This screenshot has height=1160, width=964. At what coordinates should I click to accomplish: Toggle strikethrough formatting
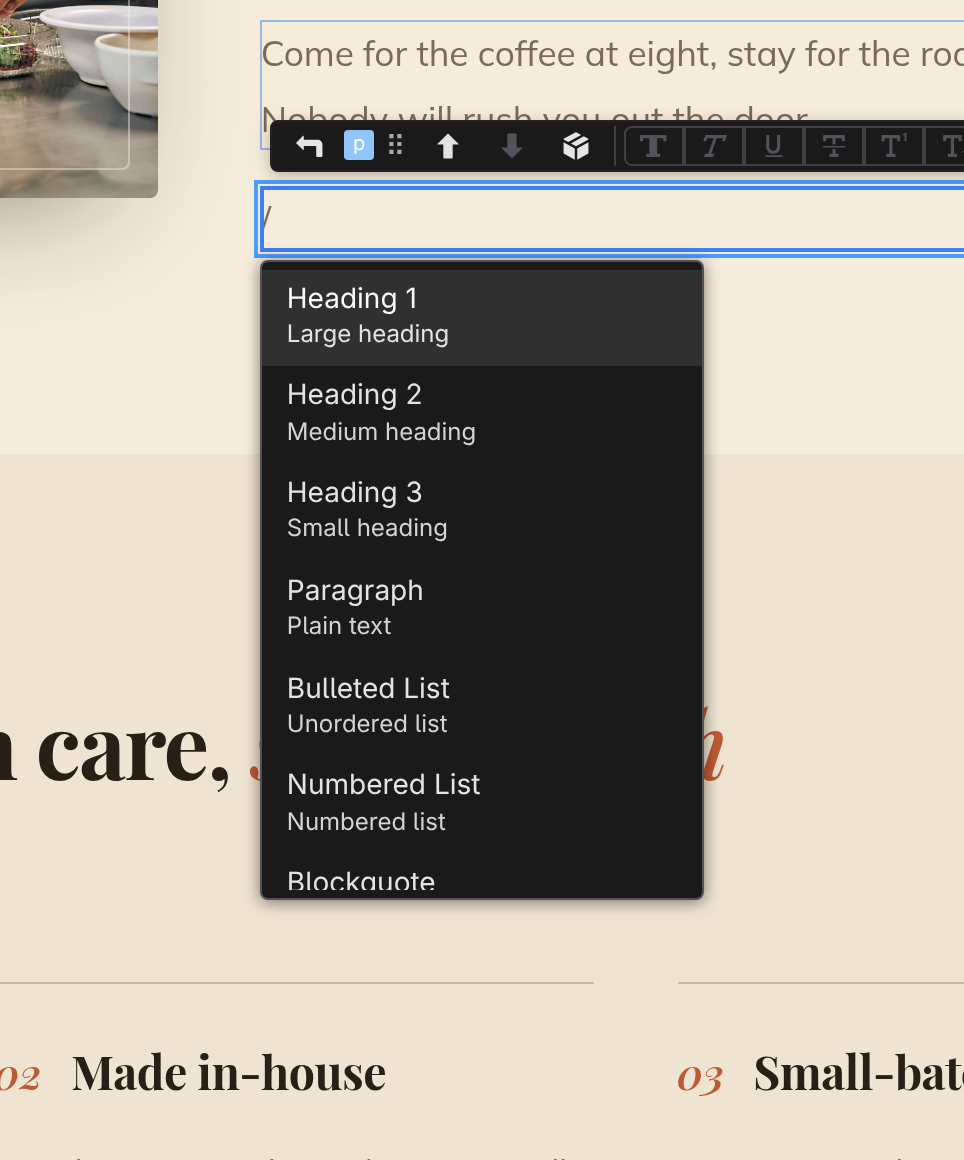coord(834,146)
